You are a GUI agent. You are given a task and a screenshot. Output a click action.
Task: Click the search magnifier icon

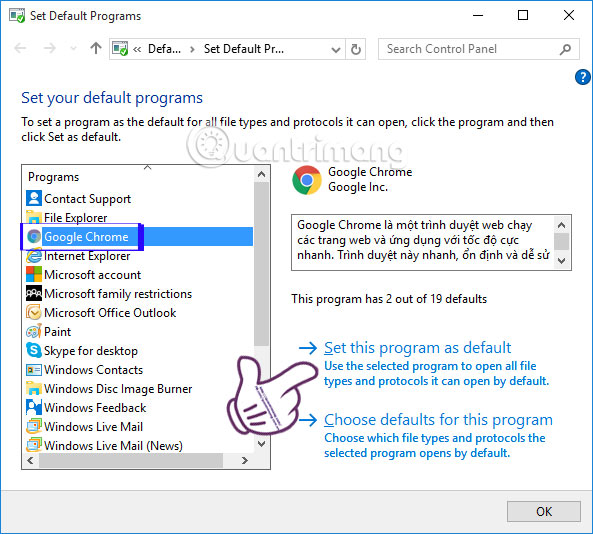pos(565,49)
